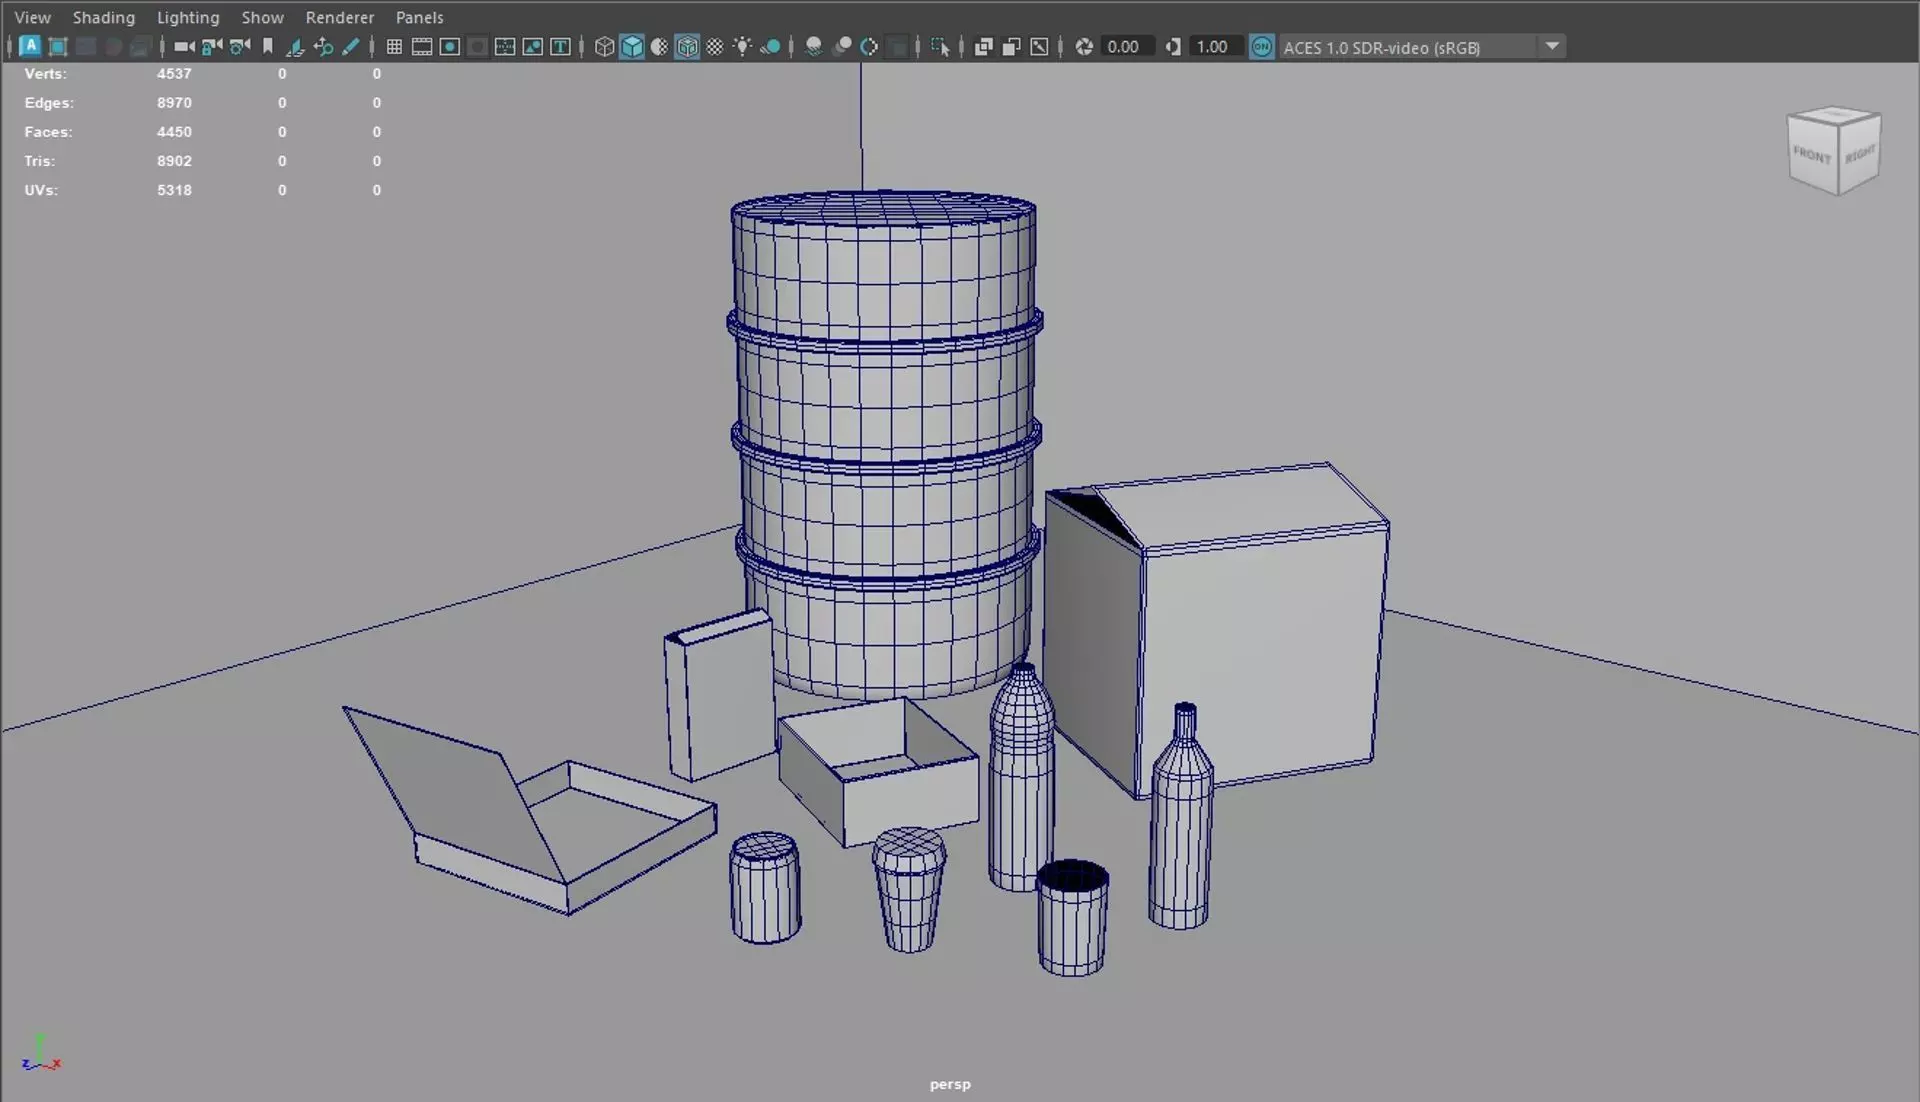Viewport: 1920px width, 1102px height.
Task: Click the square region icon beside A icon
Action: tap(58, 46)
